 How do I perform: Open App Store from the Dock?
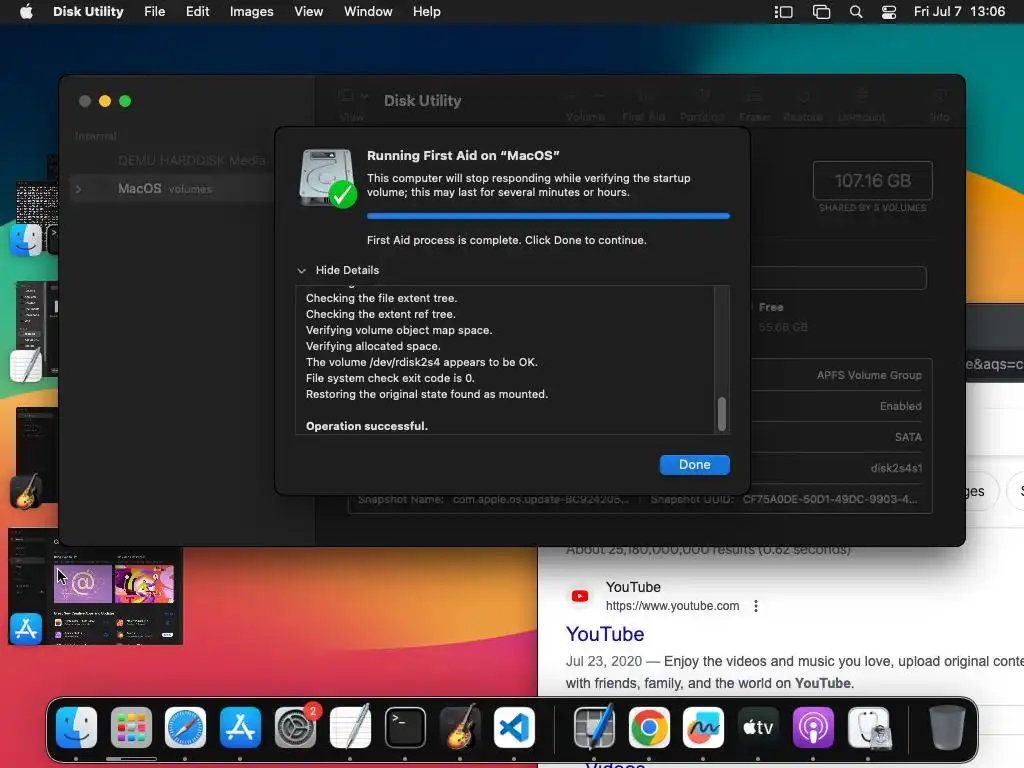[240, 728]
